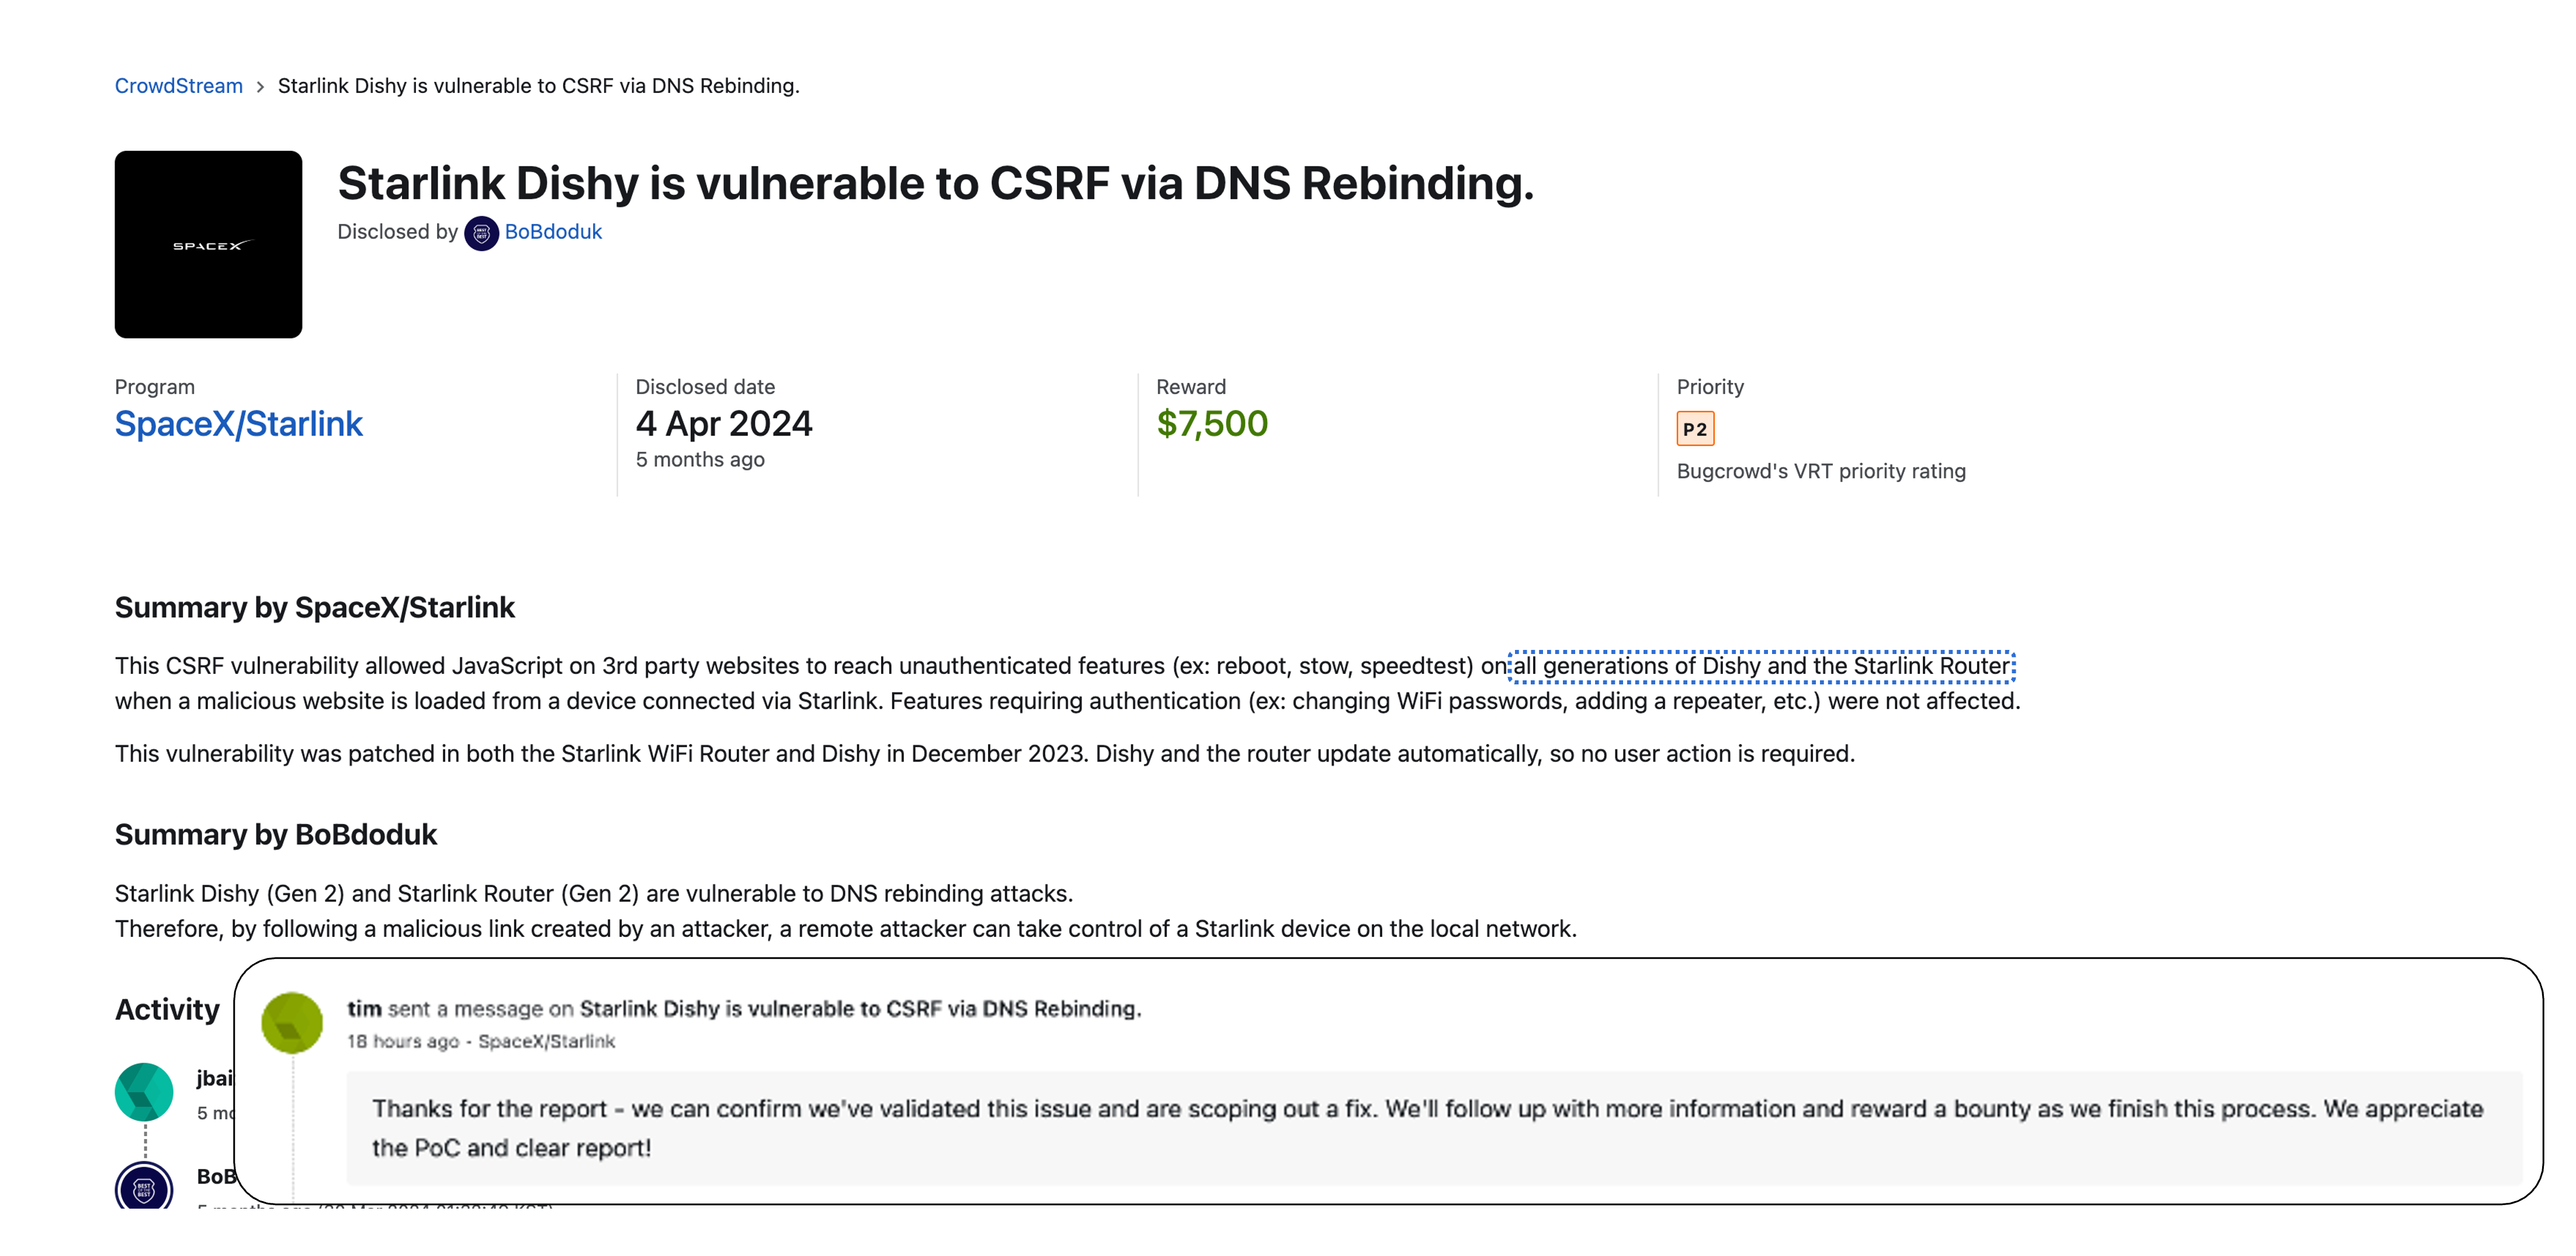Click the 4 Apr 2024 disclosed date

click(x=723, y=424)
